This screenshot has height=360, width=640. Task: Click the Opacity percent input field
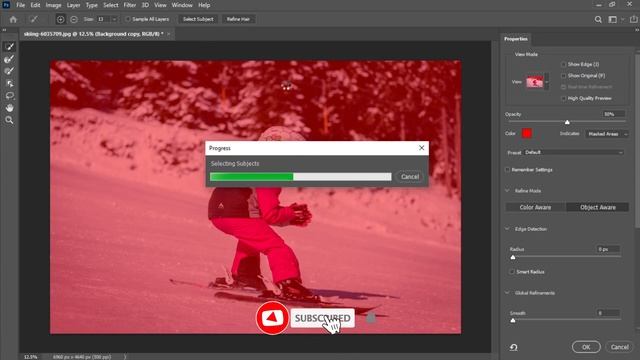tap(614, 114)
